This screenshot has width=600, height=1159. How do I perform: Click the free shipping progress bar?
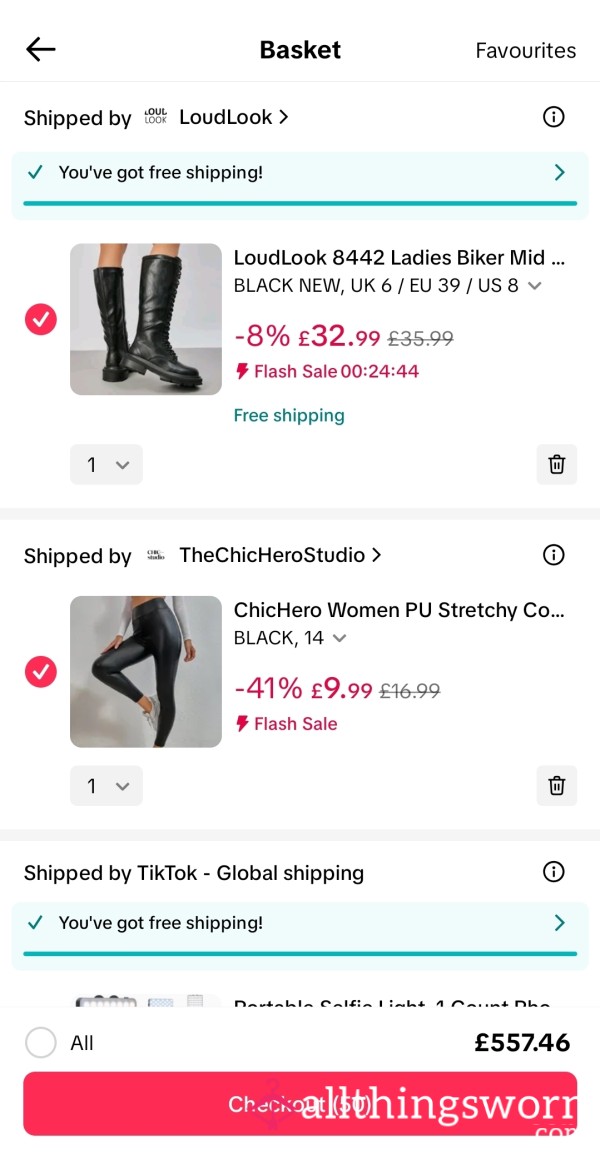(300, 204)
